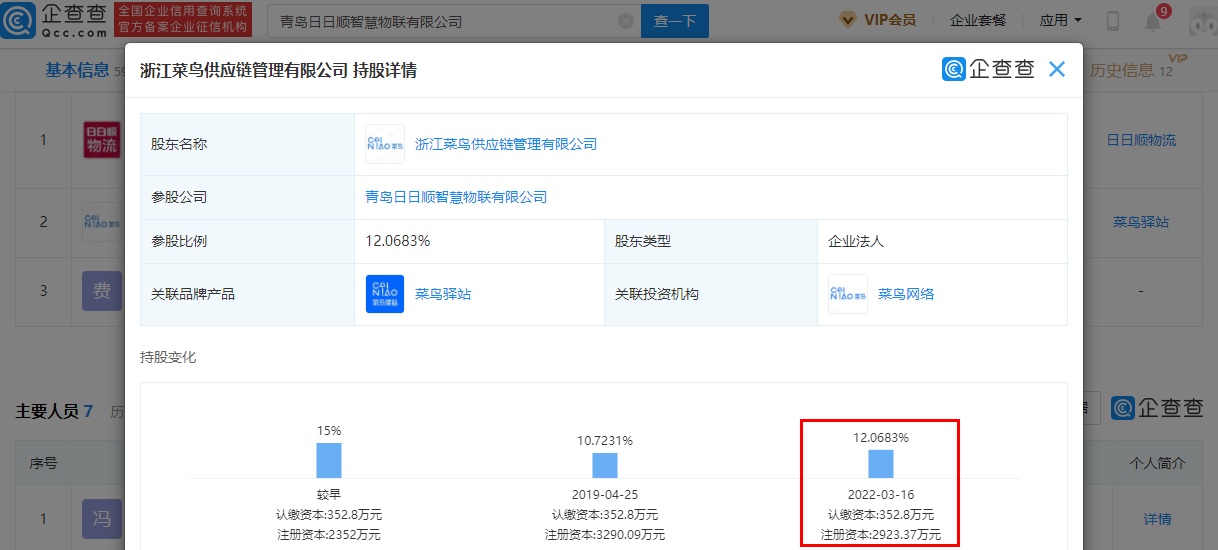This screenshot has height=550, width=1218.
Task: Click the 日日顺物流 logo in row 1
Action: (102, 140)
